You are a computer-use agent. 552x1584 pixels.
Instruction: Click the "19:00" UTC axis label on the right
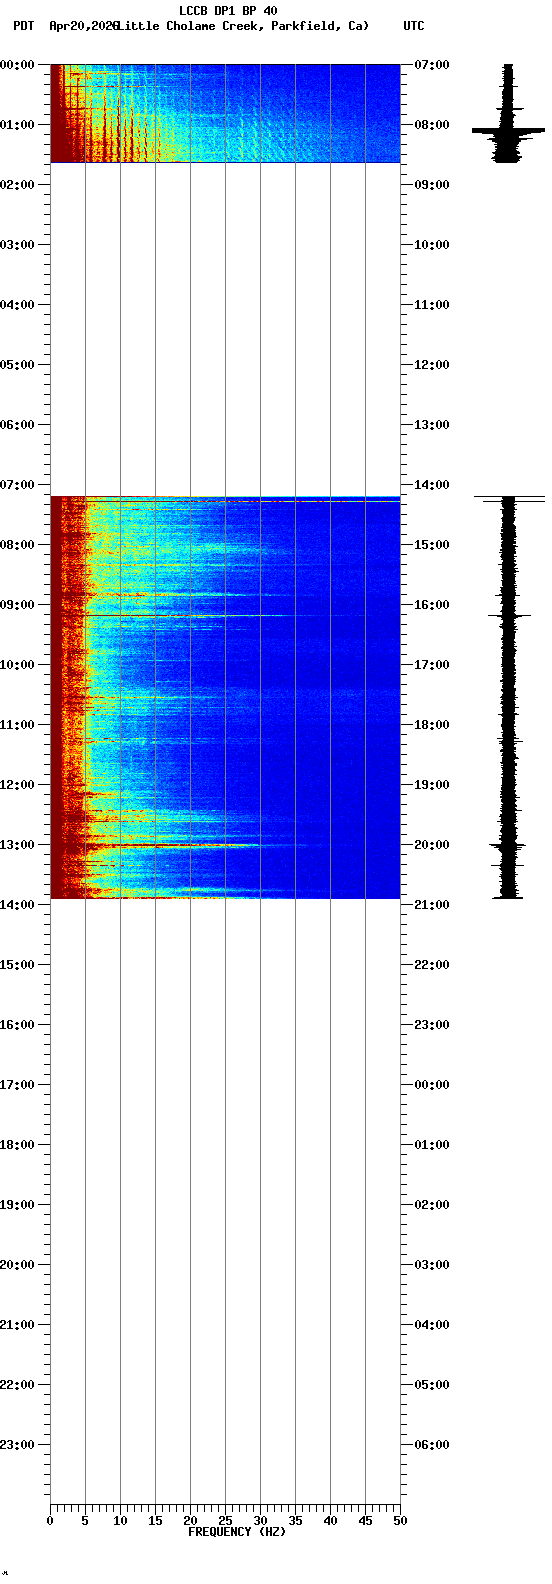[x=432, y=785]
